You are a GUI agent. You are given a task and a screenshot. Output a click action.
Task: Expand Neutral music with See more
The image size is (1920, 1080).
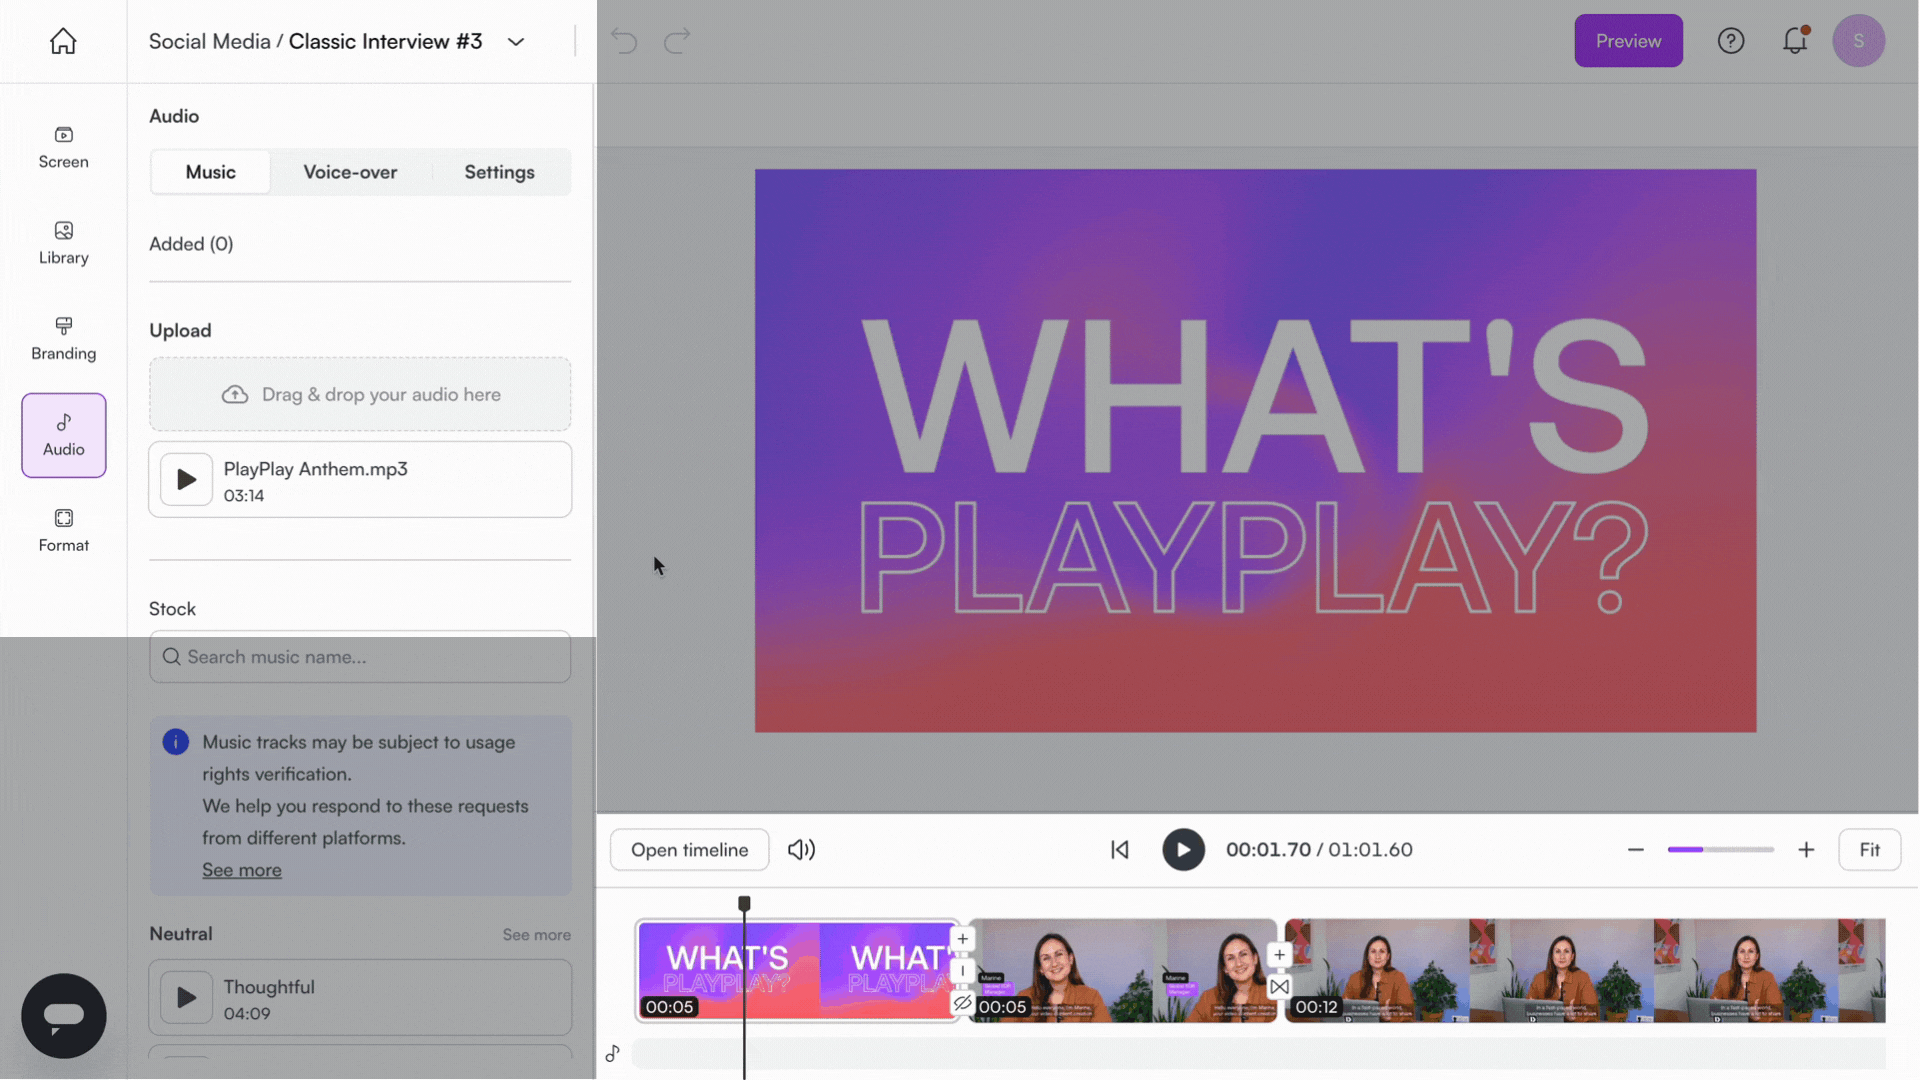[537, 935]
